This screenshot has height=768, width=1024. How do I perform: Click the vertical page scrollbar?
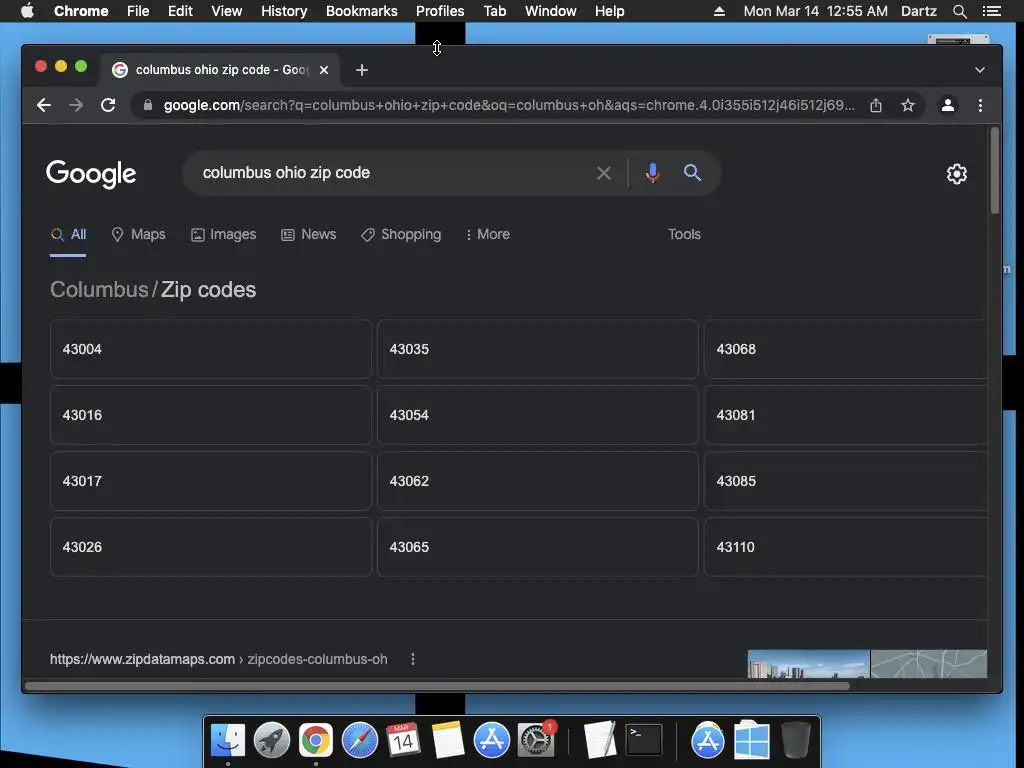coord(995,171)
